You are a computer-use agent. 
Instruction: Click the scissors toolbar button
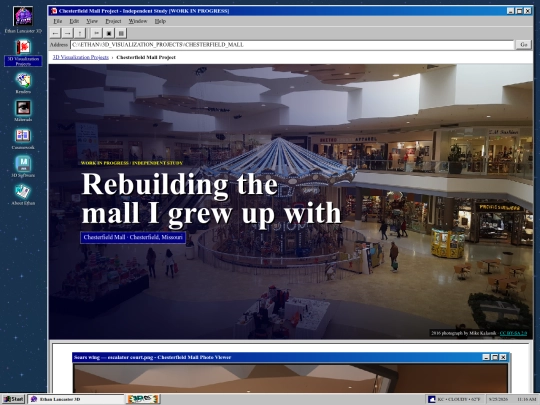click(96, 33)
